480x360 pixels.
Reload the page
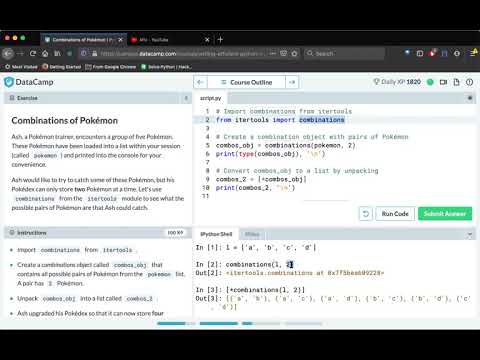coord(33,53)
